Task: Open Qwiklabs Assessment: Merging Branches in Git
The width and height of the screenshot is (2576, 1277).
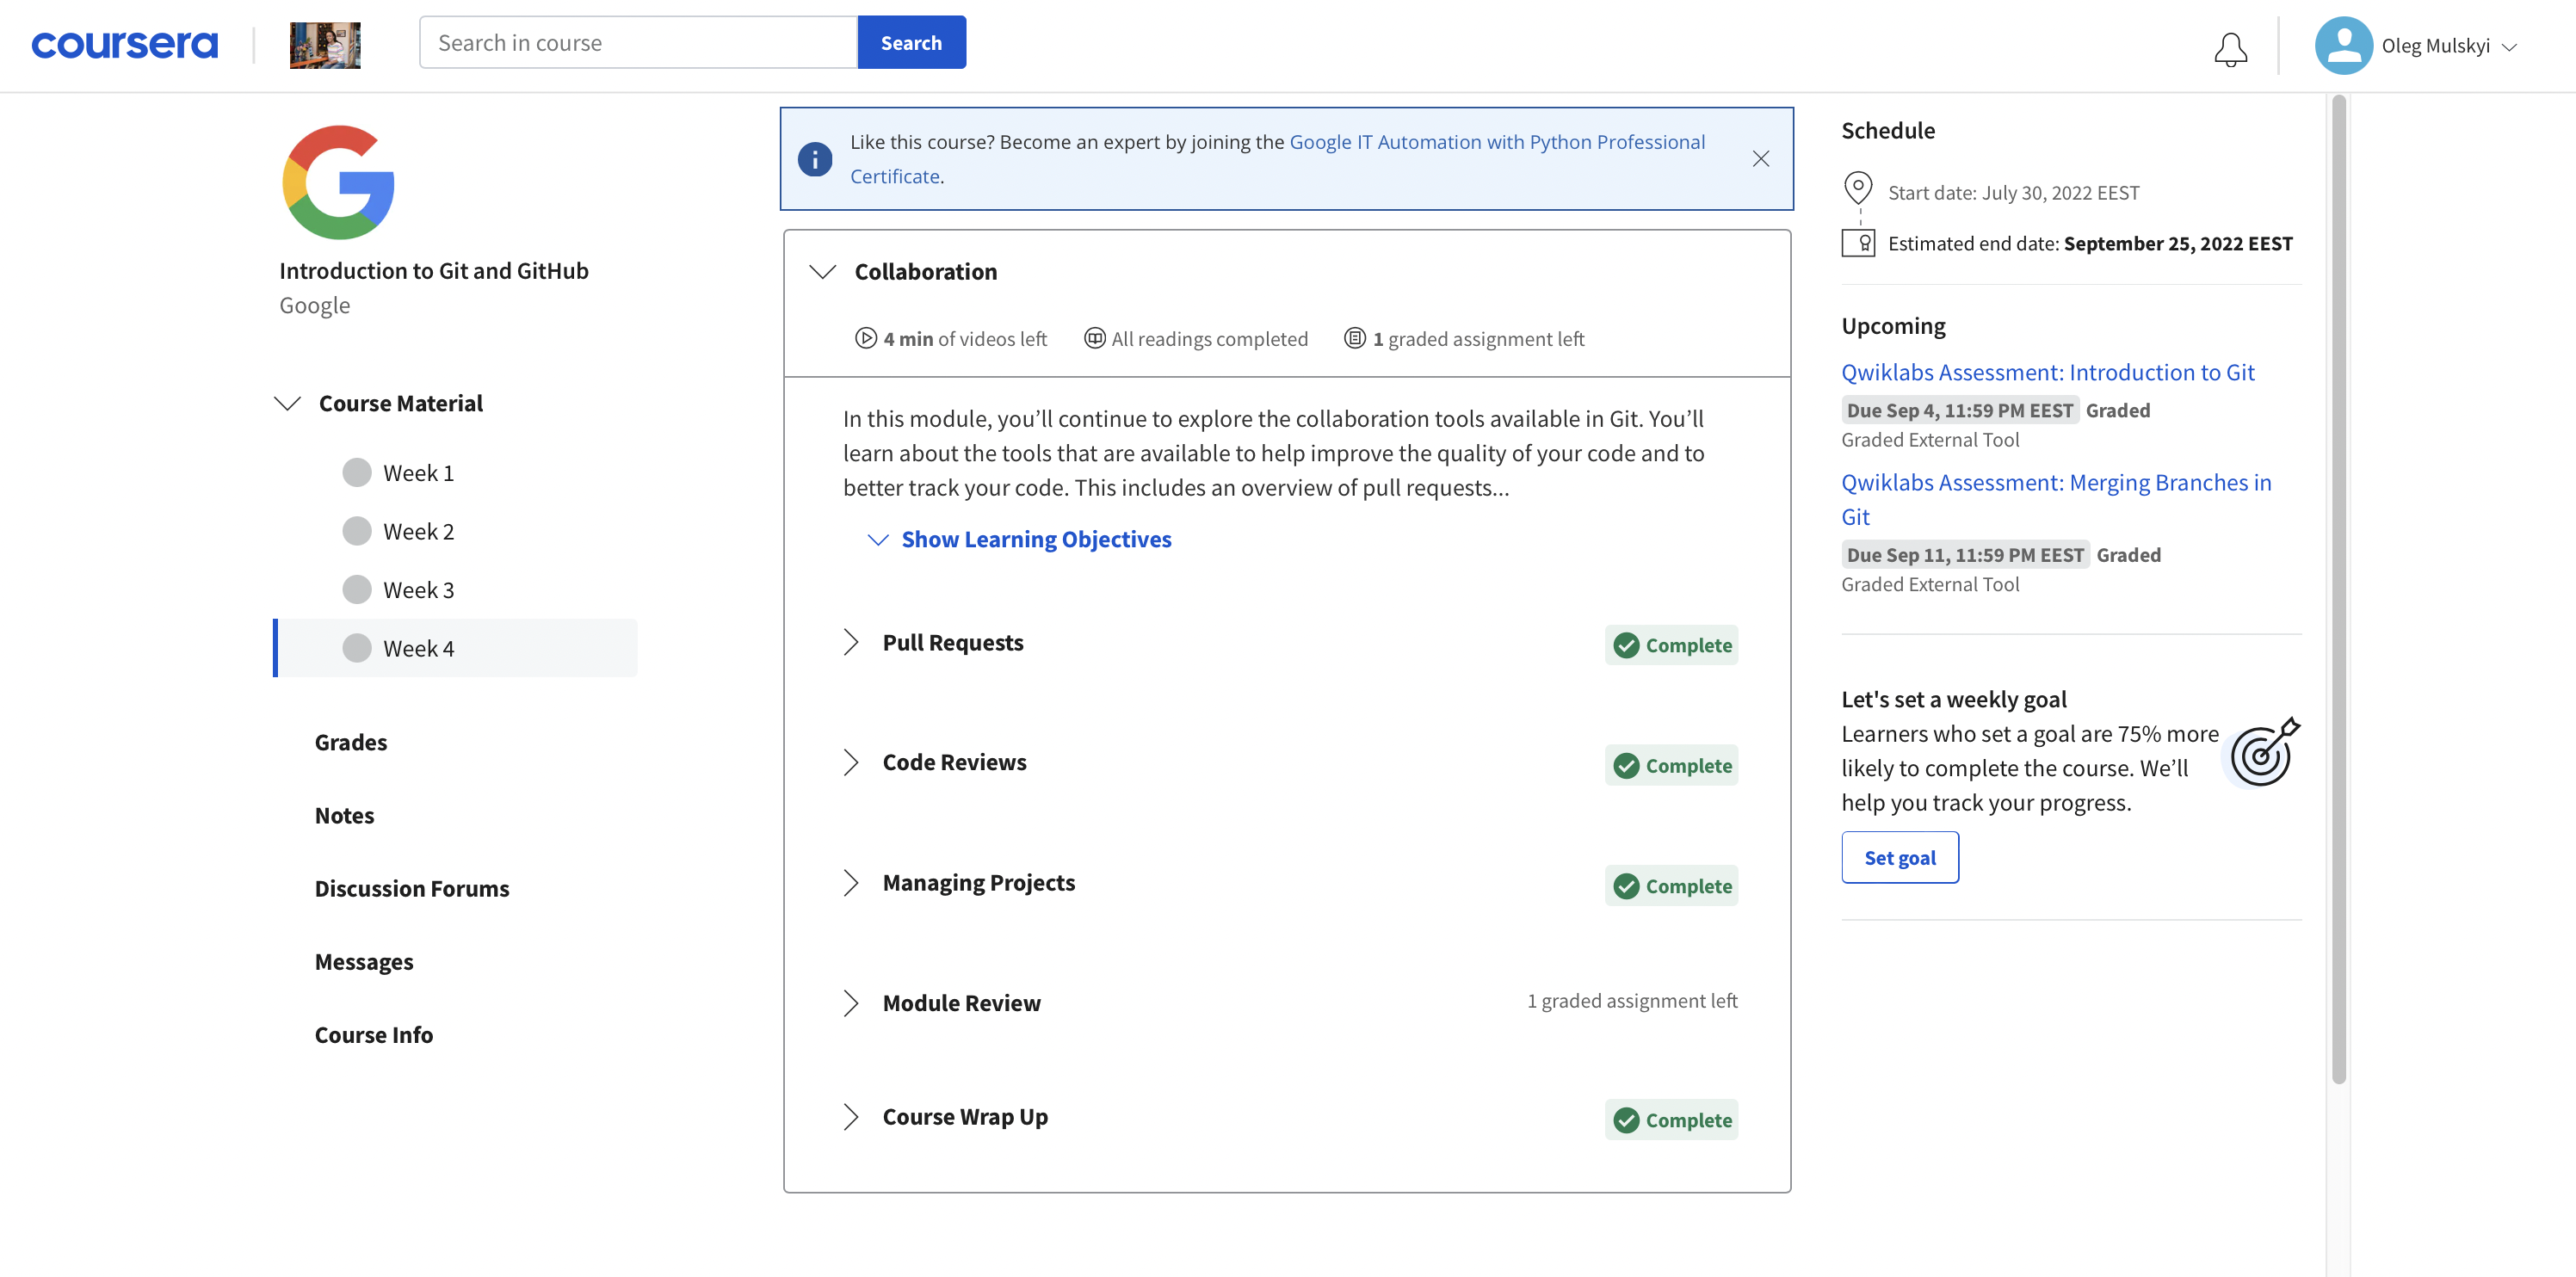Action: pos(2056,499)
